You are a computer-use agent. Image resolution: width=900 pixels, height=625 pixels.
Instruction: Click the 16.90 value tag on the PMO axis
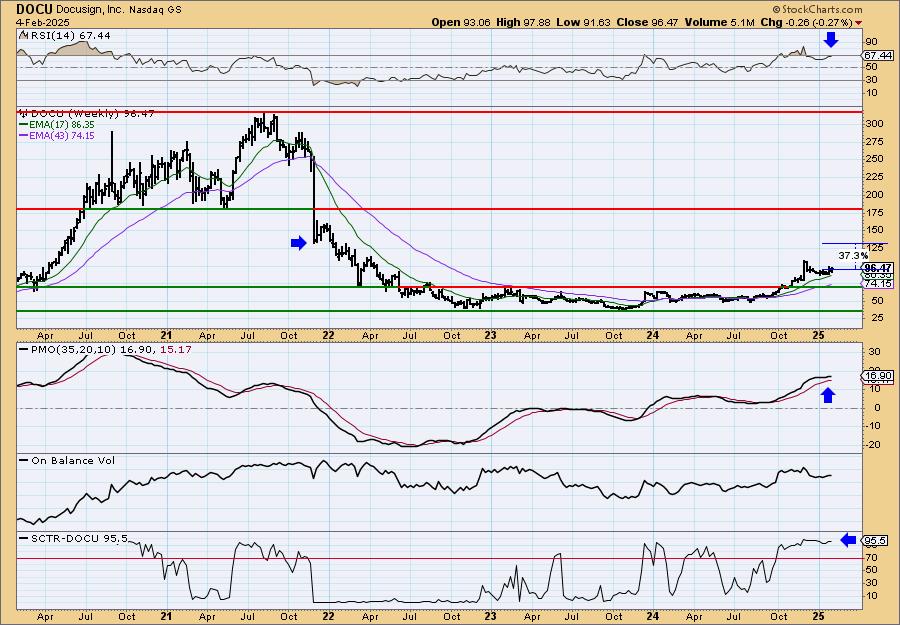pos(878,376)
